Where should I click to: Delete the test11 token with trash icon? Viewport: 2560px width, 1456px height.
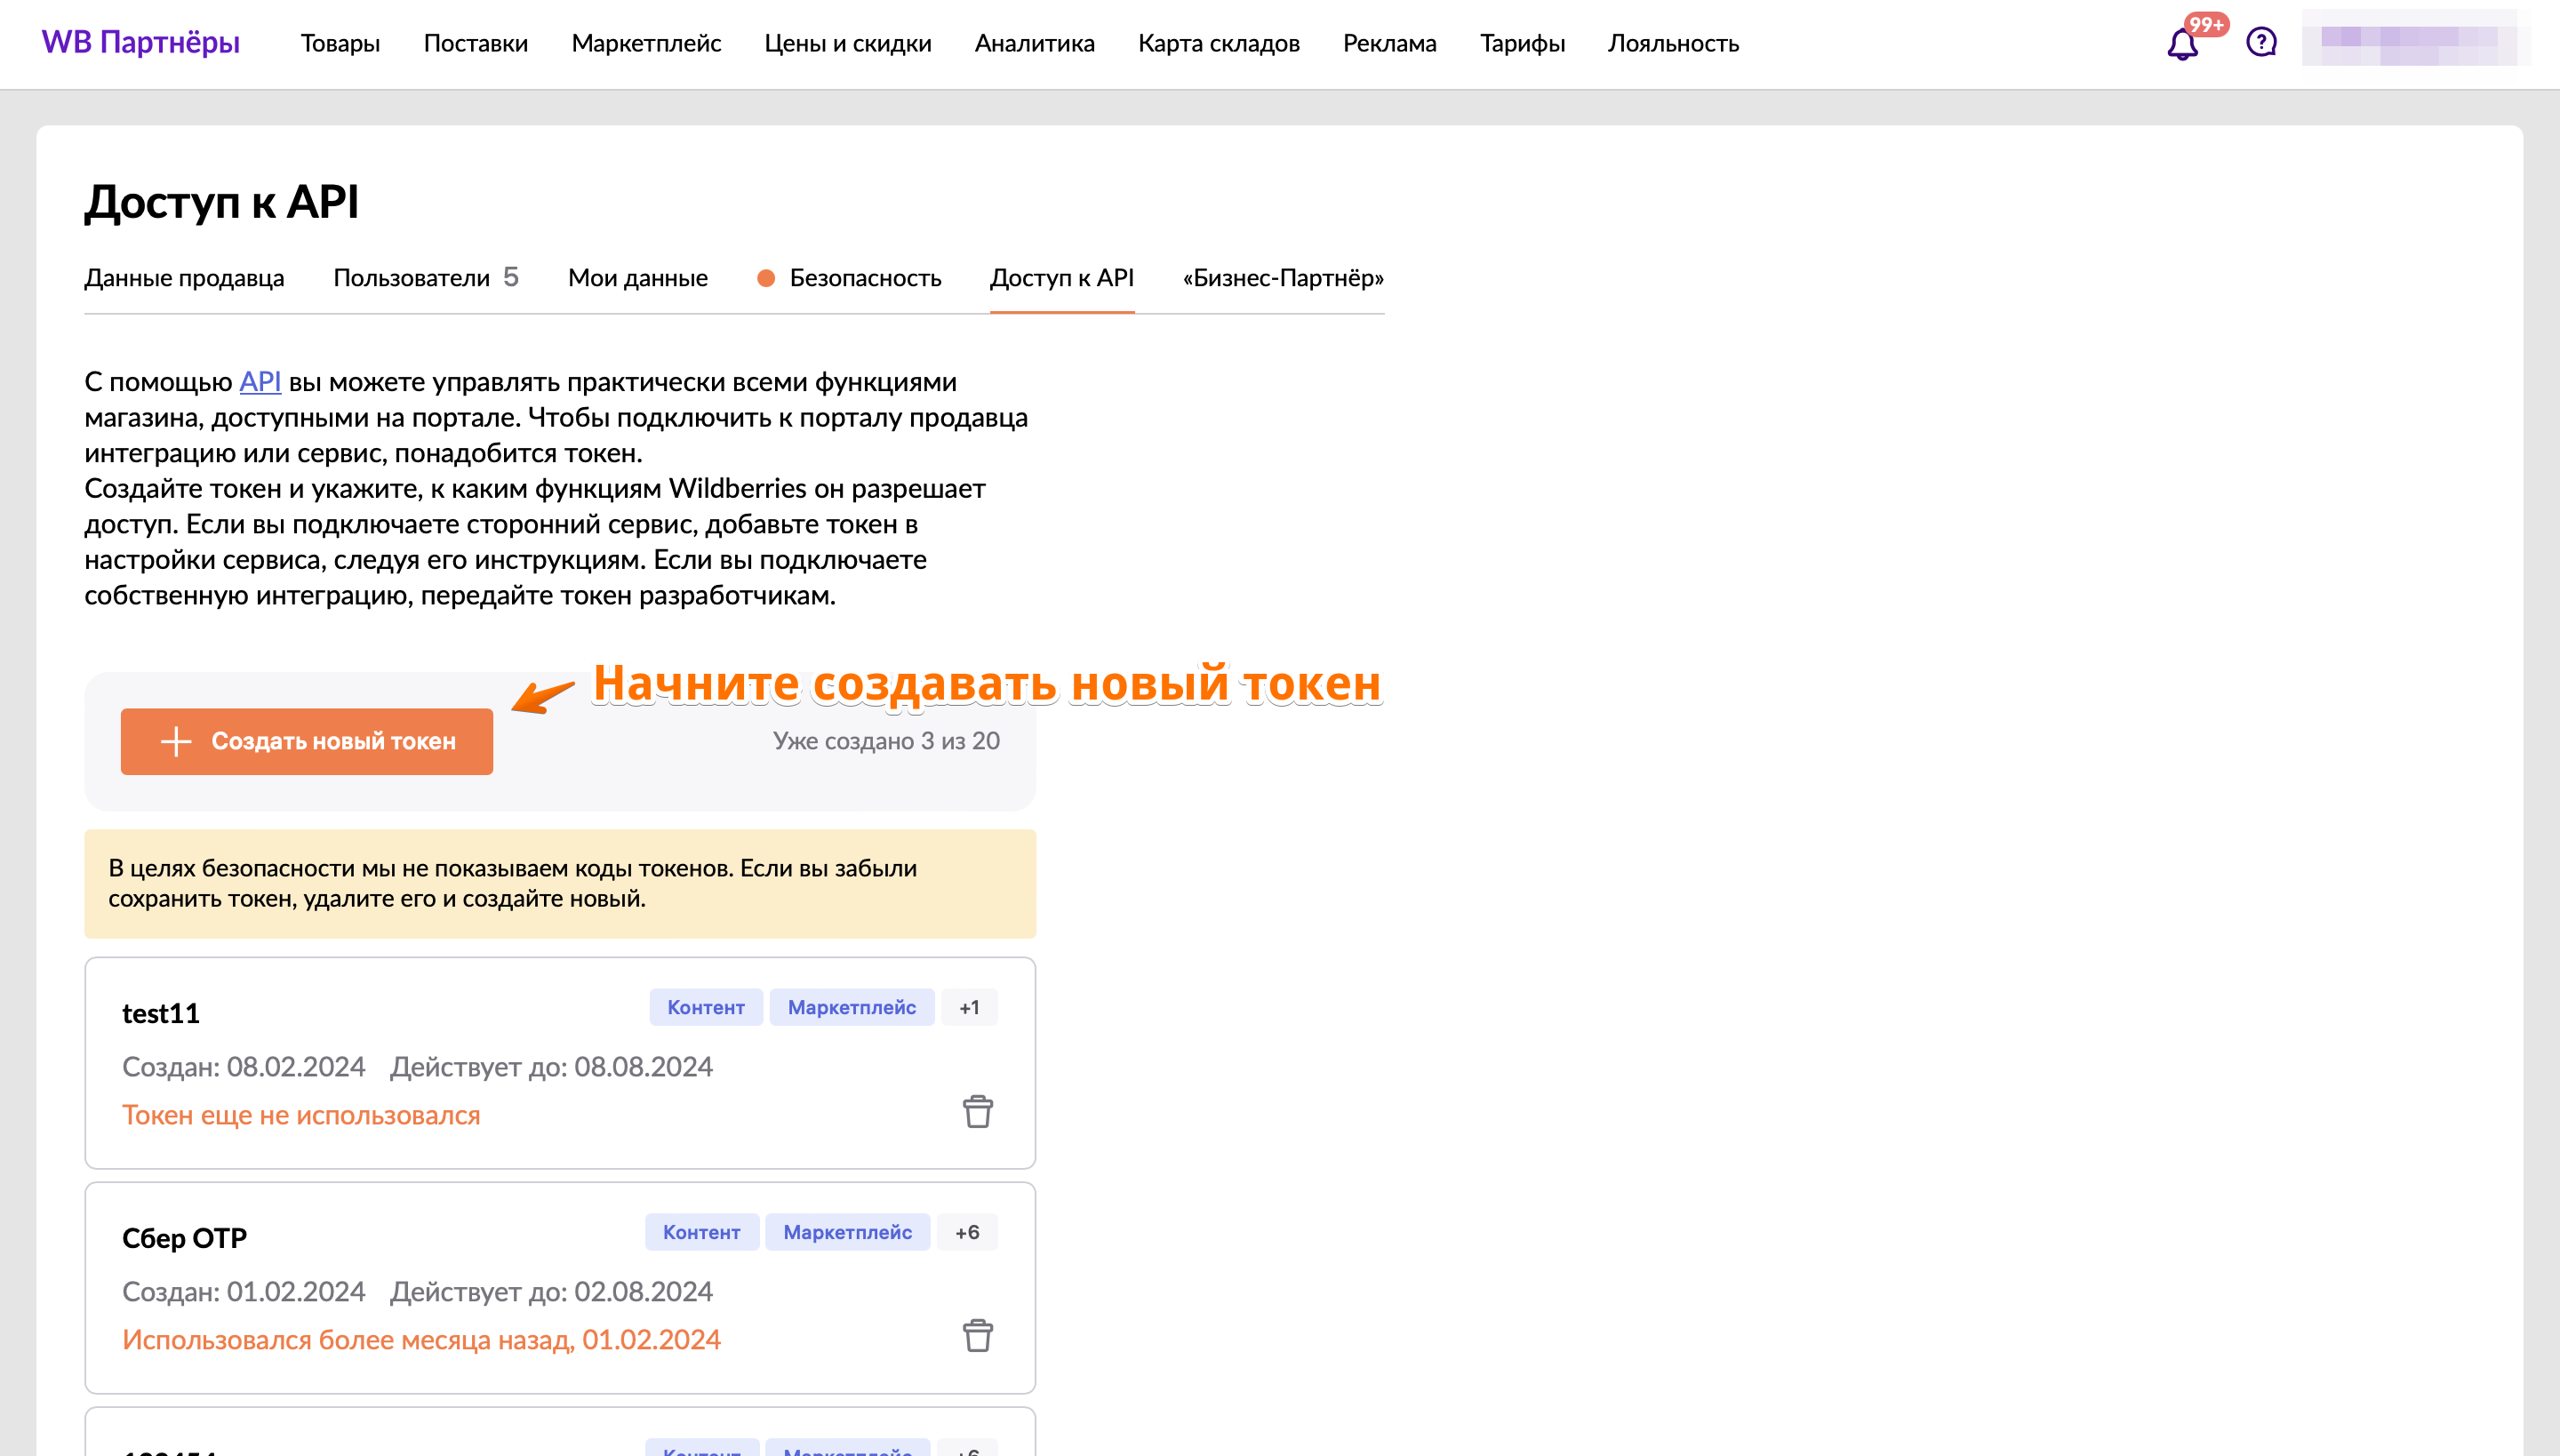[x=977, y=1112]
